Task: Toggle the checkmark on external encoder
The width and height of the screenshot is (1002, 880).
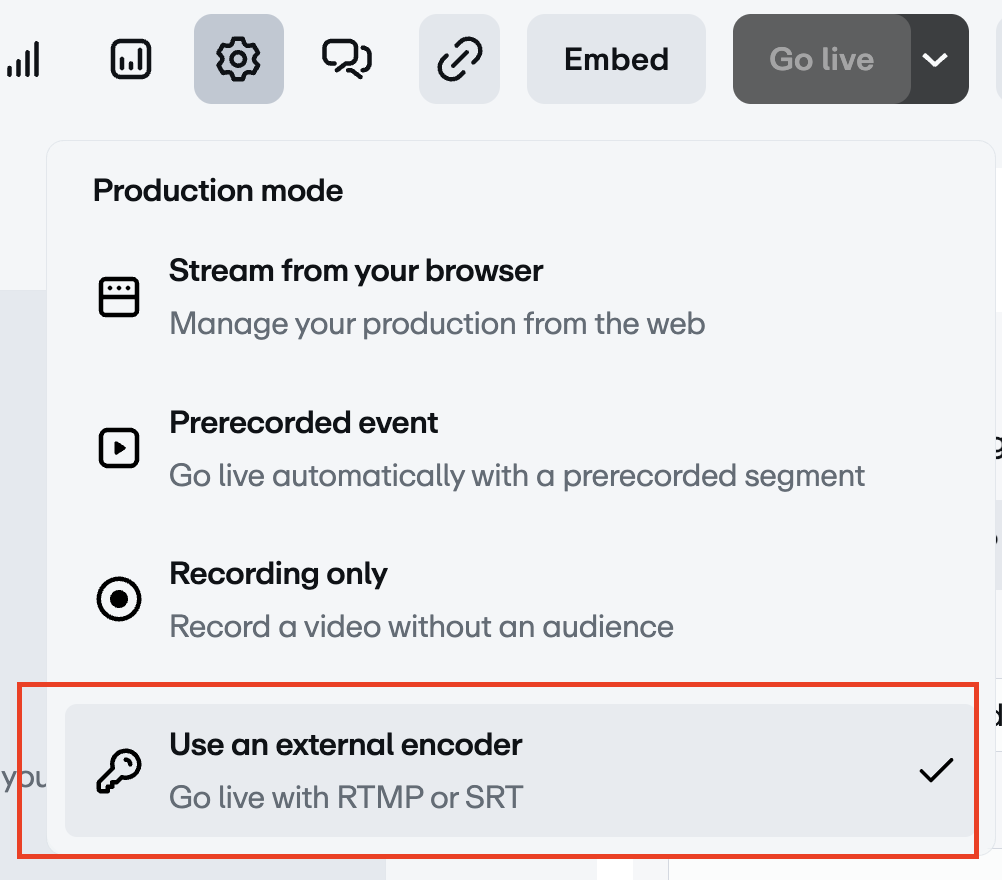Action: click(x=936, y=770)
